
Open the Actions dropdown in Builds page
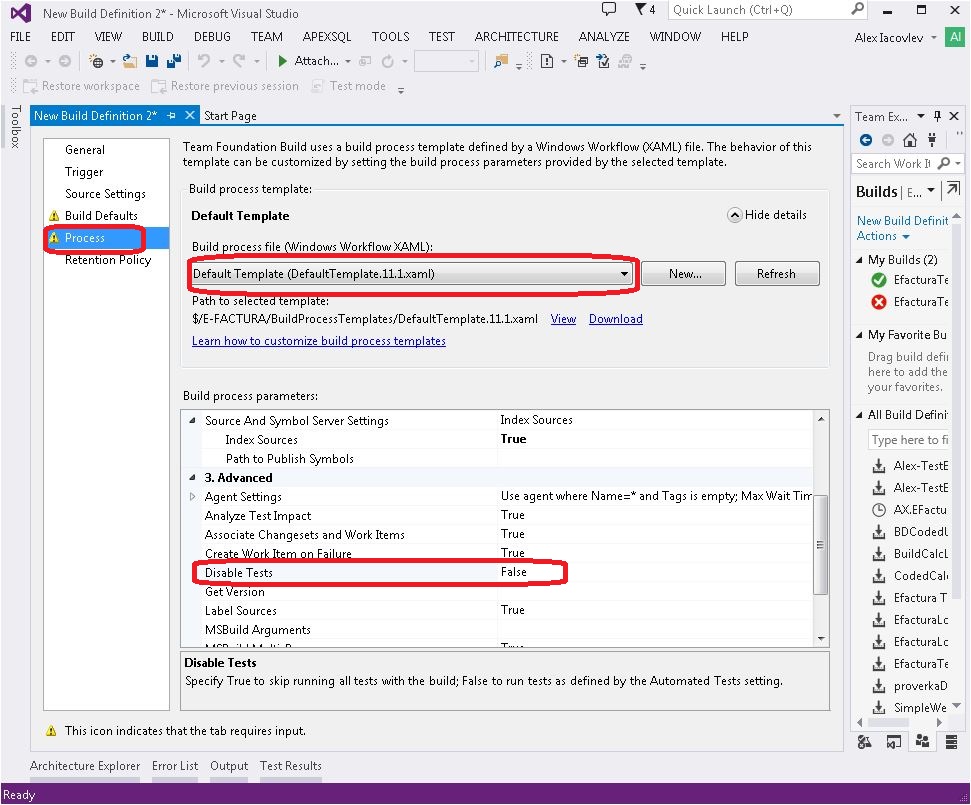(883, 236)
